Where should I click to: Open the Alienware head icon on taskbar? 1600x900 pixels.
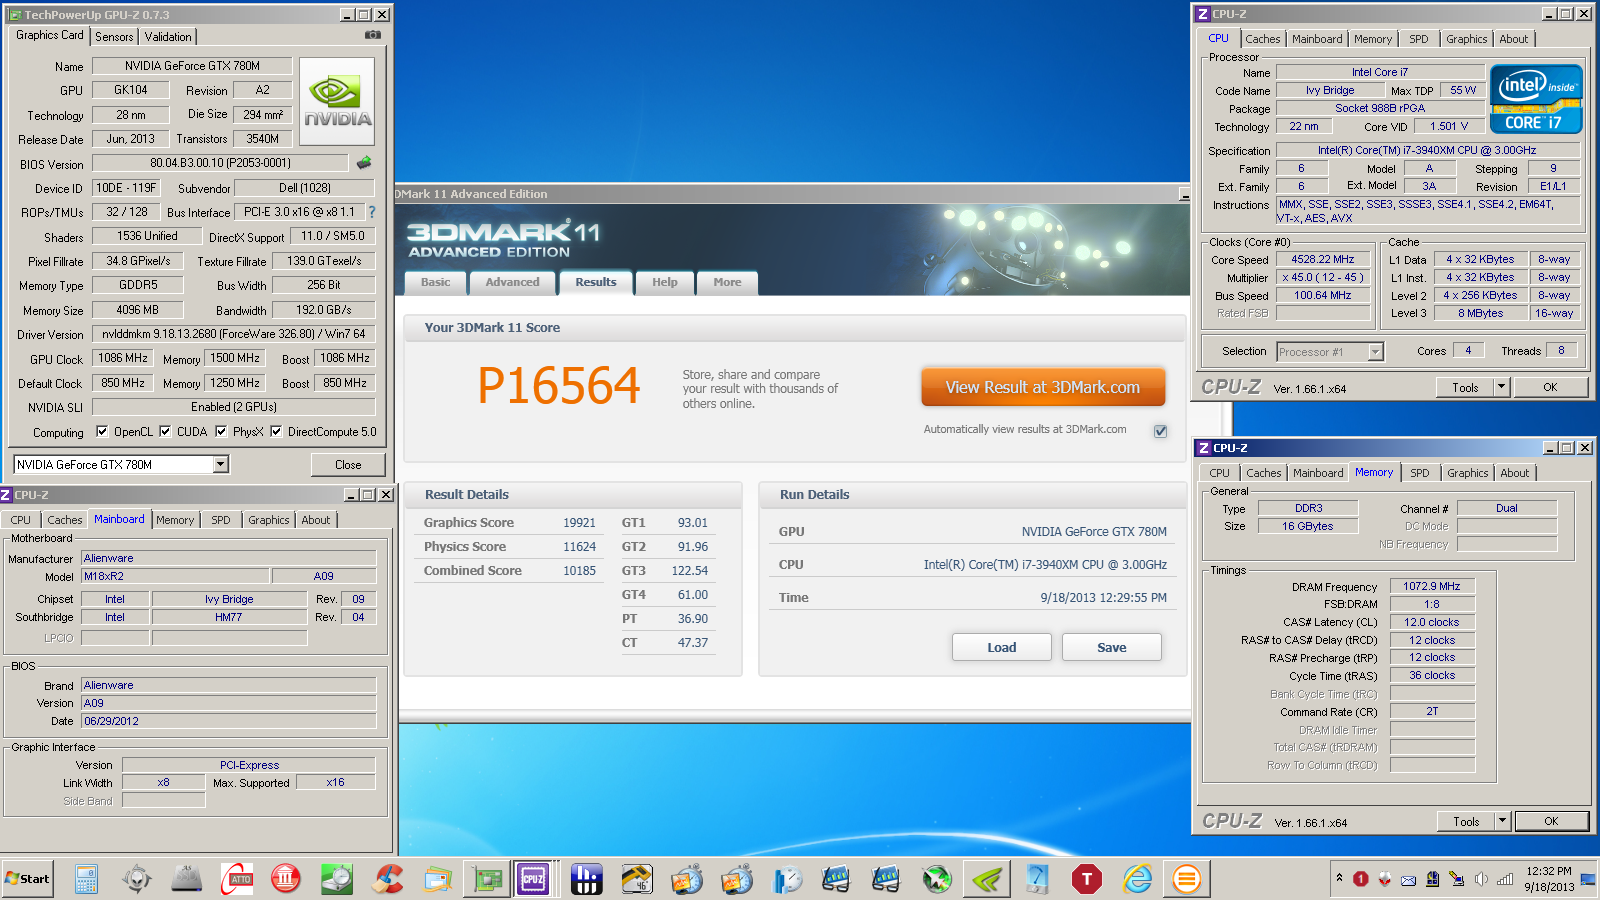pyautogui.click(x=136, y=879)
